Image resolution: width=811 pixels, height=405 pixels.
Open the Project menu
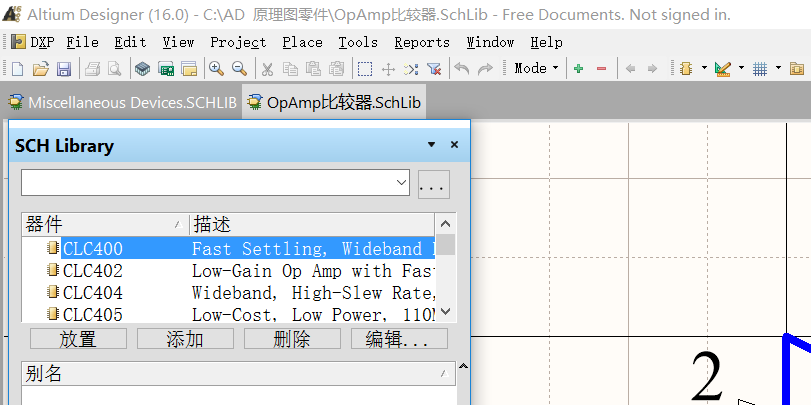[238, 42]
